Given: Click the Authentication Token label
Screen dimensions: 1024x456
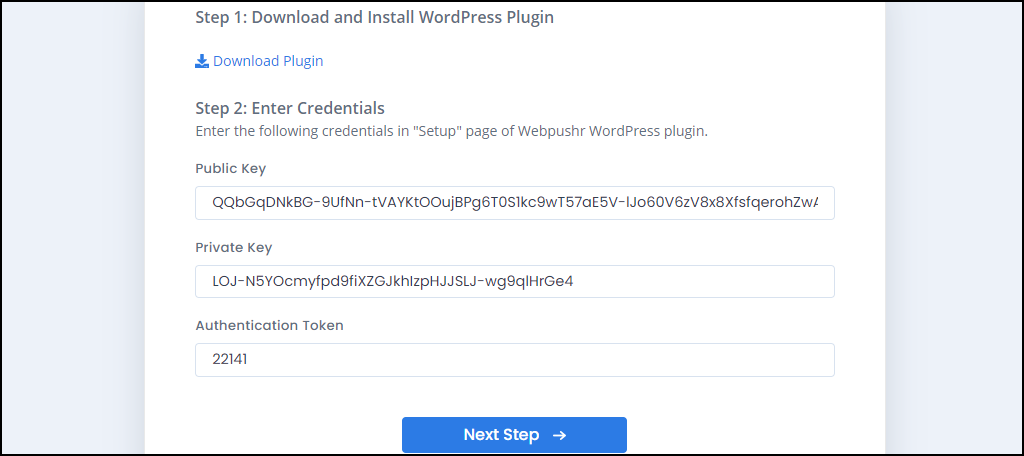Looking at the screenshot, I should [x=269, y=325].
